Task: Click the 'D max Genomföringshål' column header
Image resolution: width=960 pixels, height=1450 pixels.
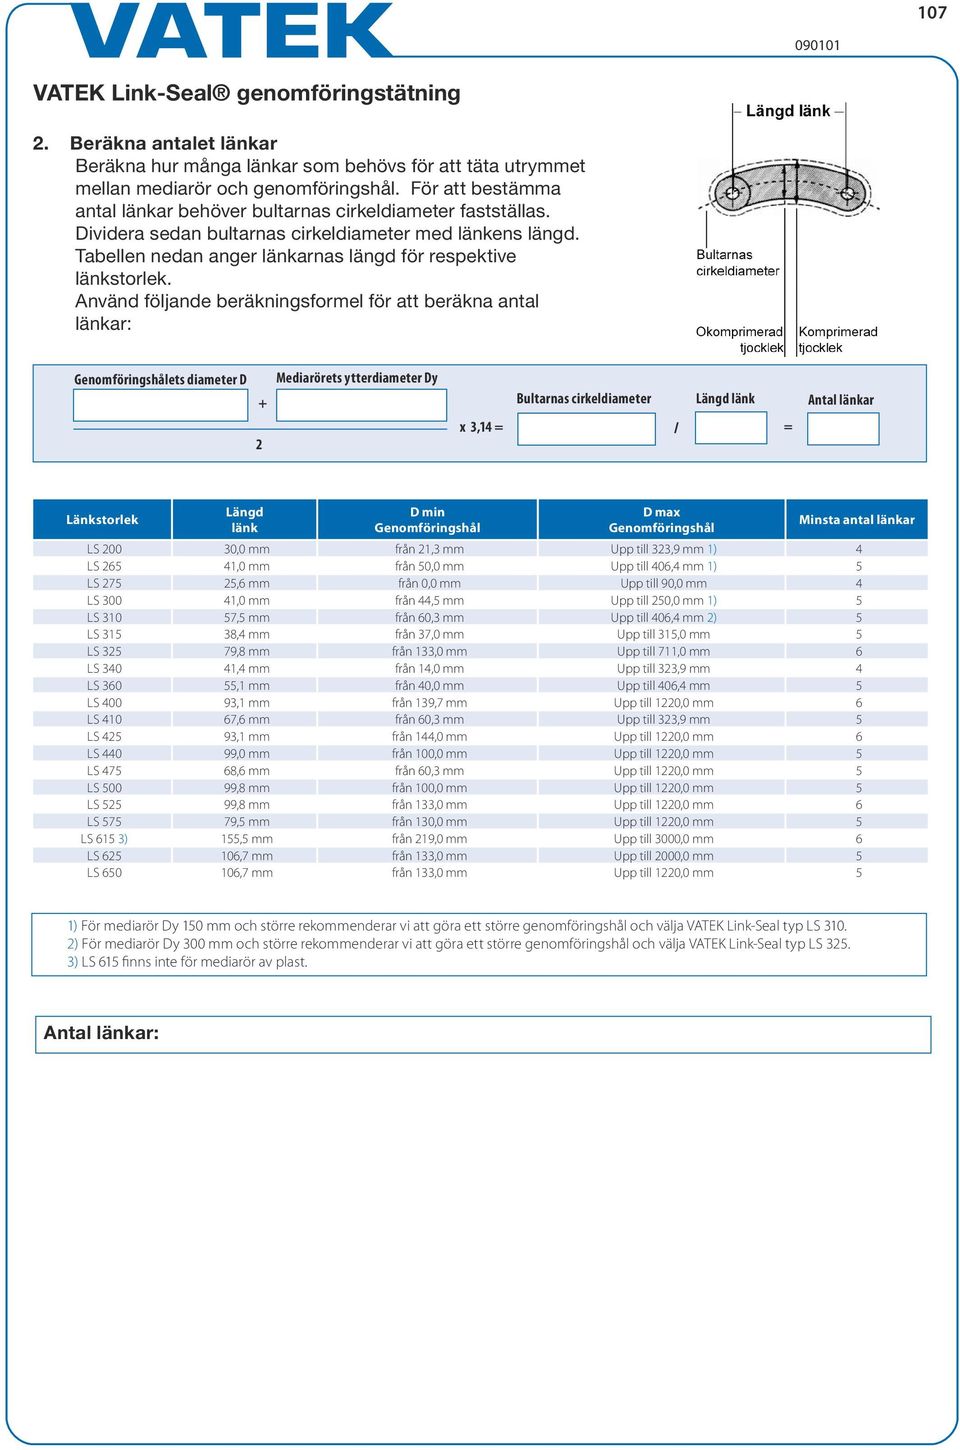Action: click(x=661, y=520)
